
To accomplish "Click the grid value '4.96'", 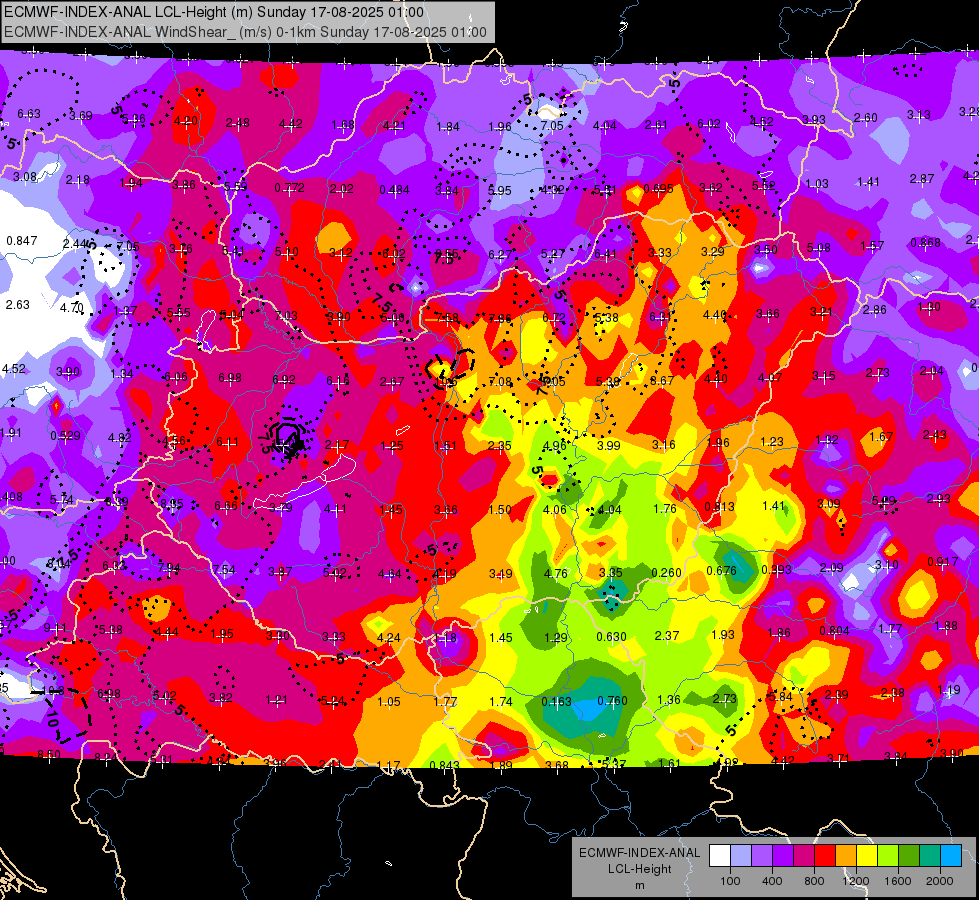I will tap(554, 446).
